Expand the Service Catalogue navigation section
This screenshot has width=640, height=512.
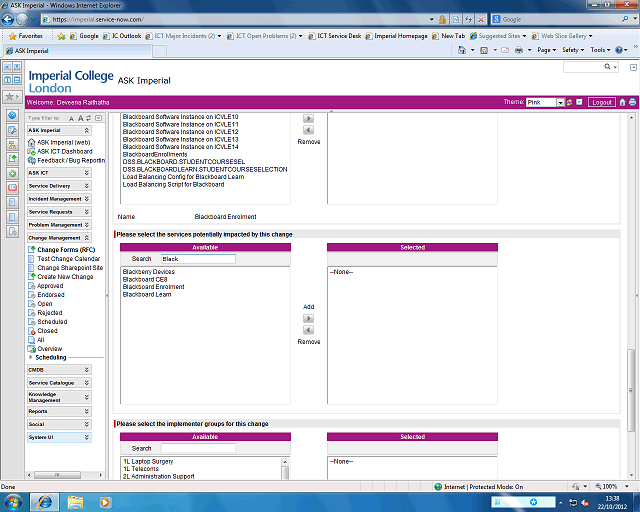(x=87, y=383)
